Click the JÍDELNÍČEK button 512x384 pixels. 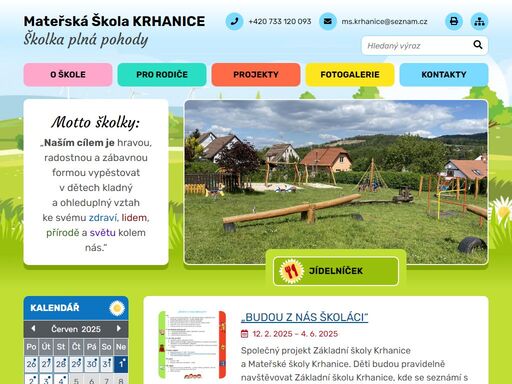point(336,271)
